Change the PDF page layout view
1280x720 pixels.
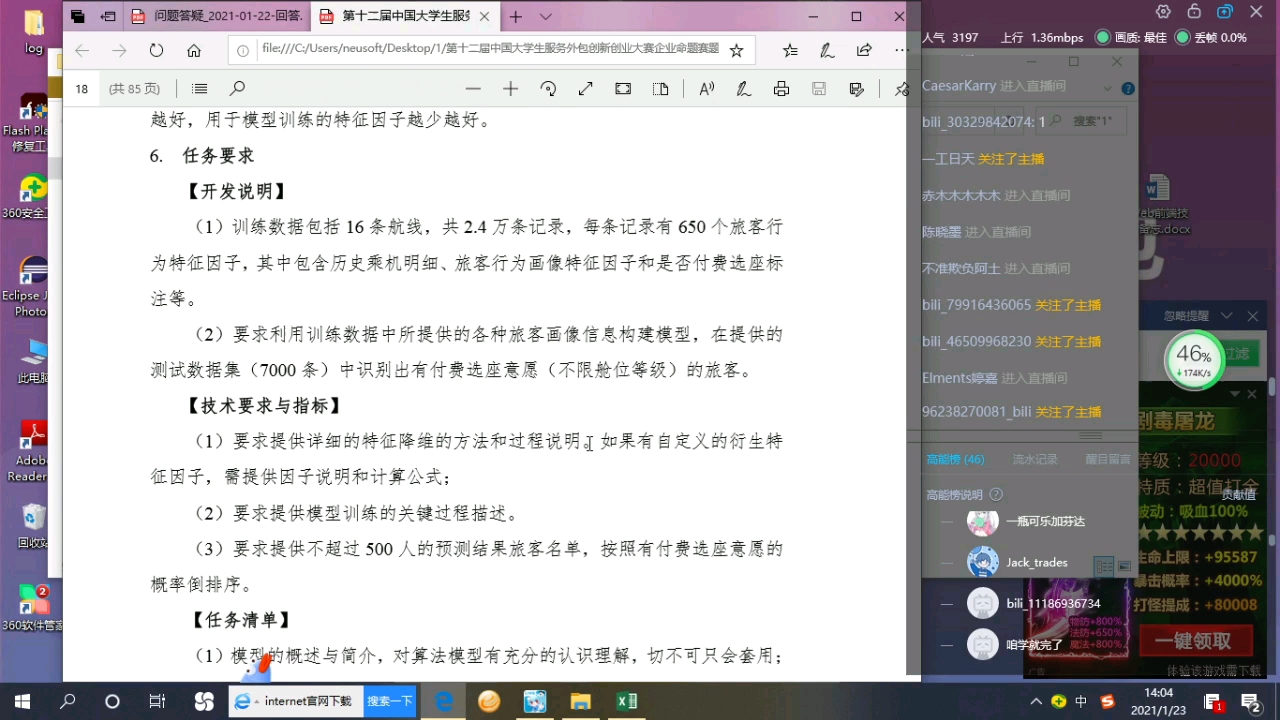point(660,89)
